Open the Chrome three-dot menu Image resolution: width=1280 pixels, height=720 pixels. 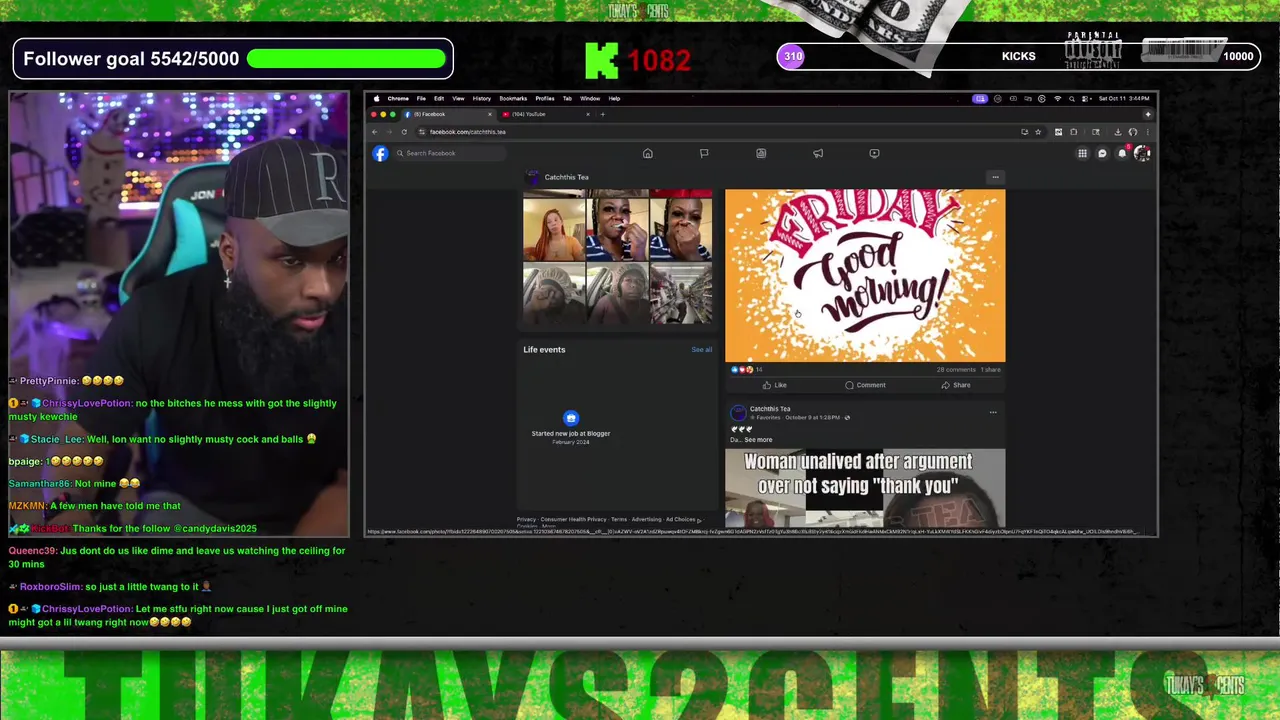(1147, 132)
